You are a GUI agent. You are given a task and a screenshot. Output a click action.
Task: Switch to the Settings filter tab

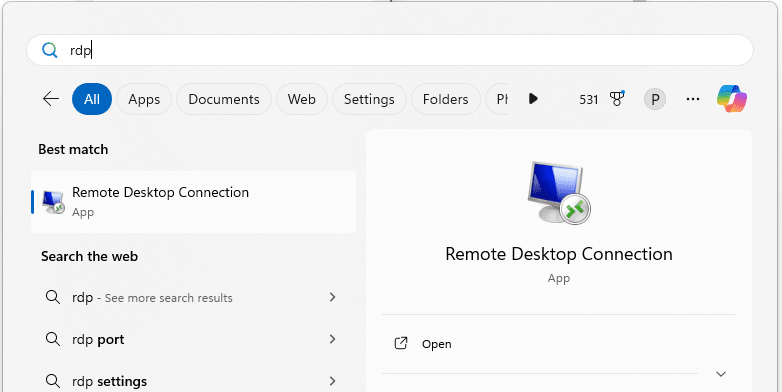tap(369, 99)
